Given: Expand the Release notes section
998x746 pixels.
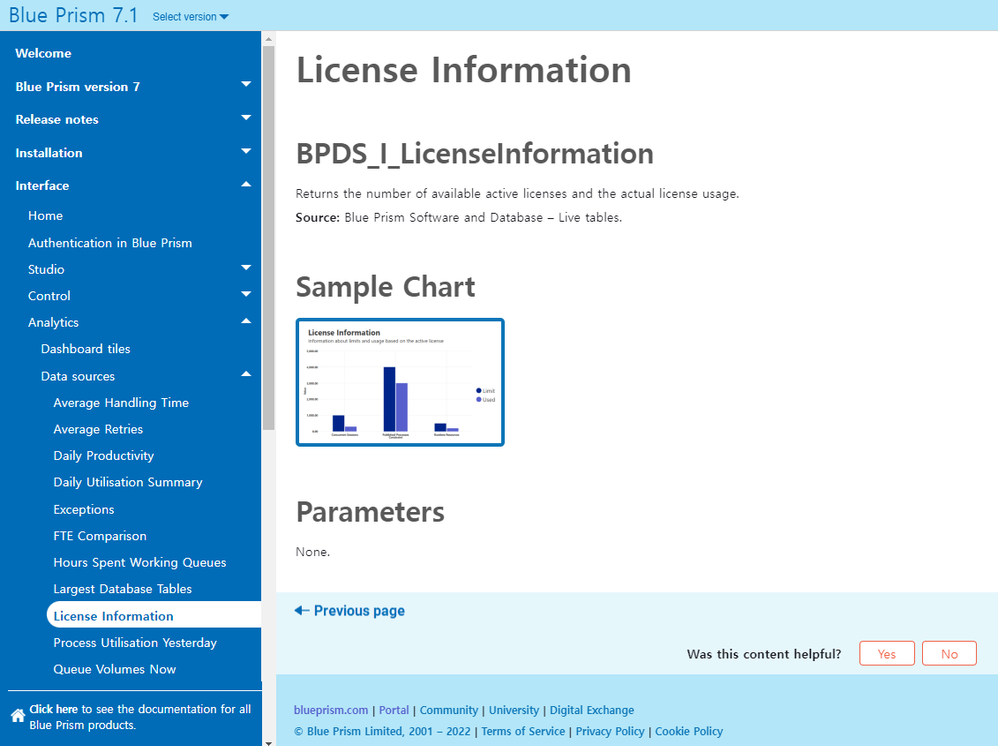Looking at the screenshot, I should click(246, 119).
